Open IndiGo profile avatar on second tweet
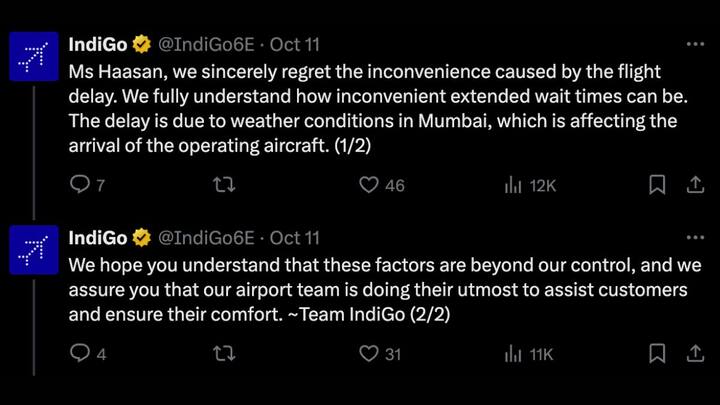 [x=34, y=250]
